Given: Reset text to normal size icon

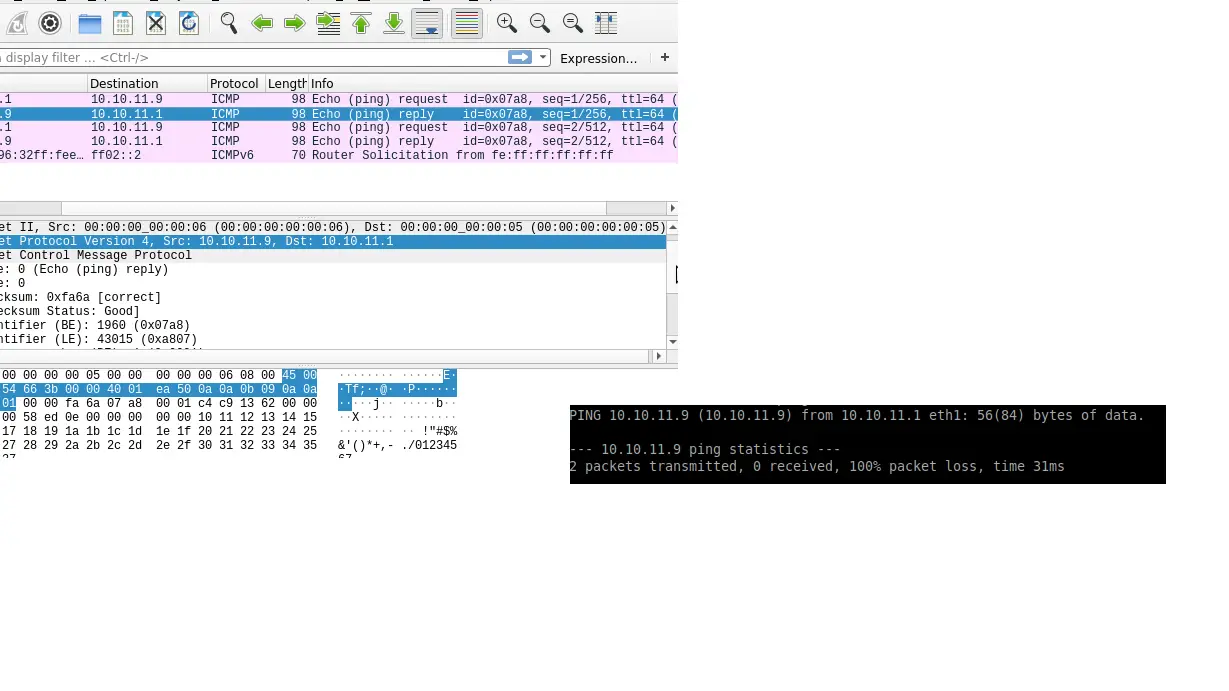Looking at the screenshot, I should click(573, 23).
